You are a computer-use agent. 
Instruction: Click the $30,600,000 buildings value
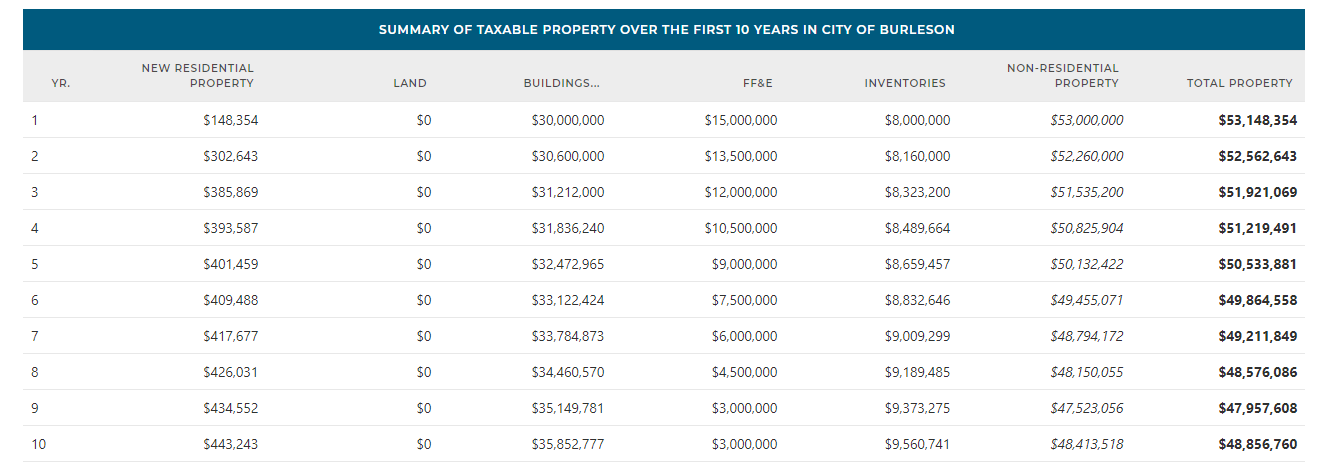click(567, 156)
